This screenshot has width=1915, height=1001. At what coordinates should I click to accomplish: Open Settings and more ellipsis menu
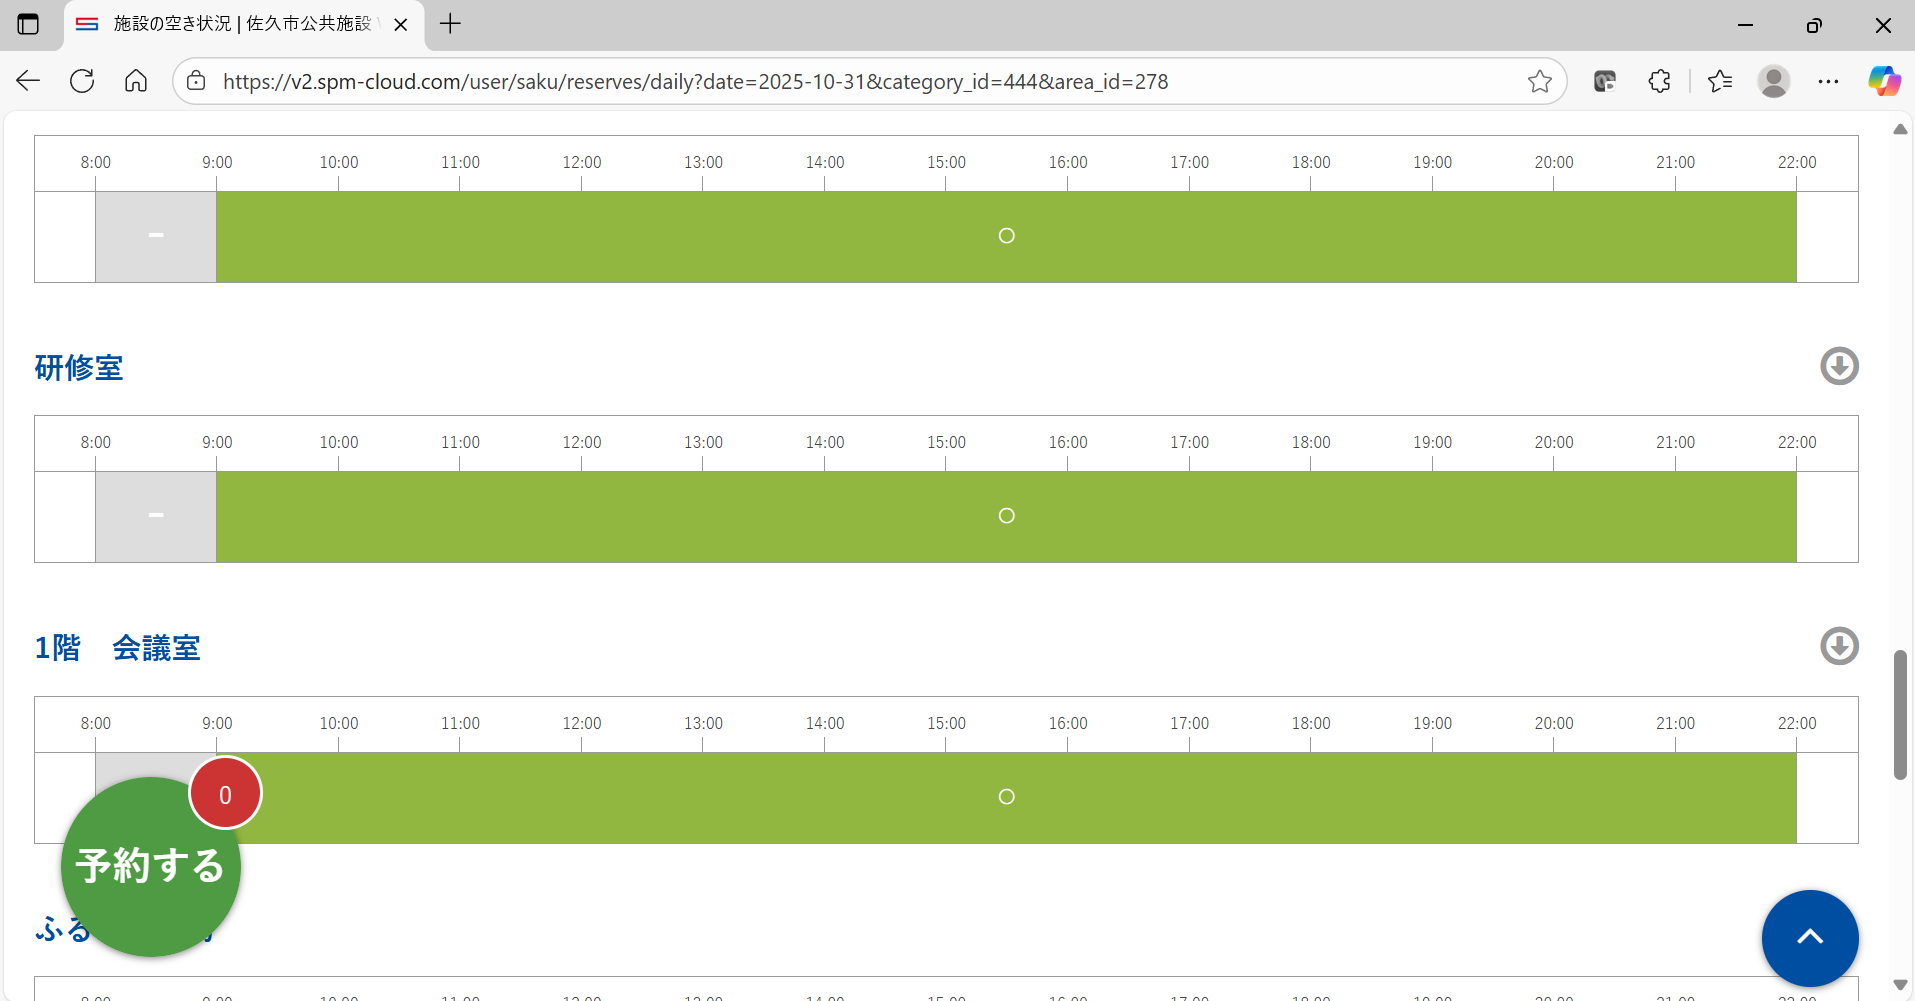coord(1828,81)
